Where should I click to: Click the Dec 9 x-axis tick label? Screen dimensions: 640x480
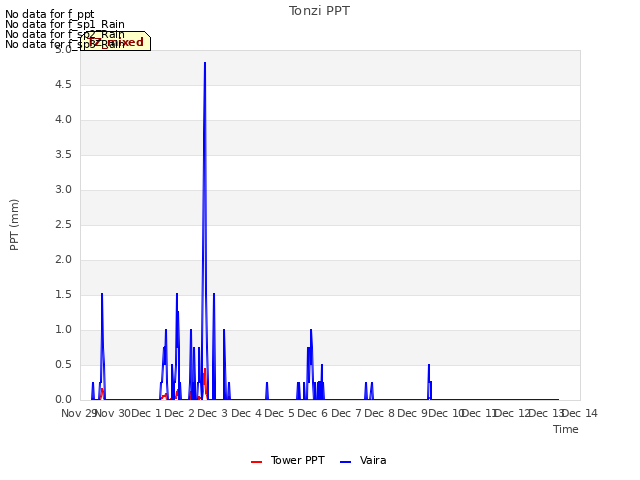click(x=412, y=413)
